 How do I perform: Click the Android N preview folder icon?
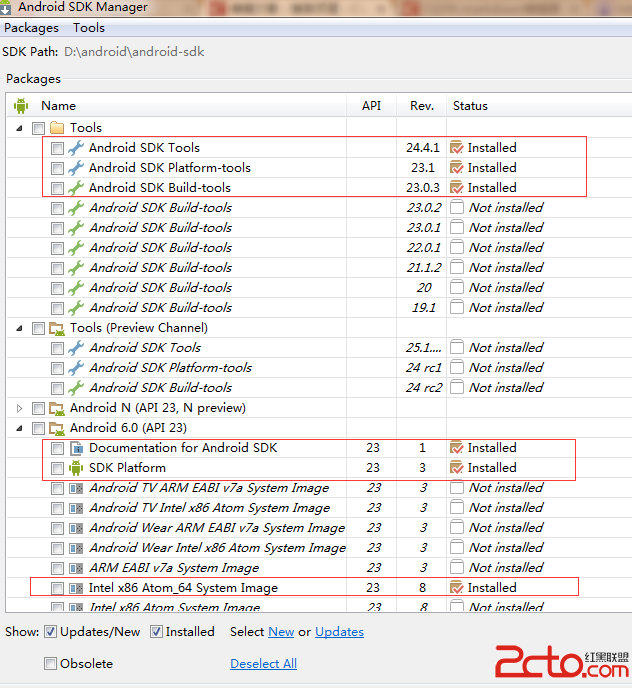point(57,408)
